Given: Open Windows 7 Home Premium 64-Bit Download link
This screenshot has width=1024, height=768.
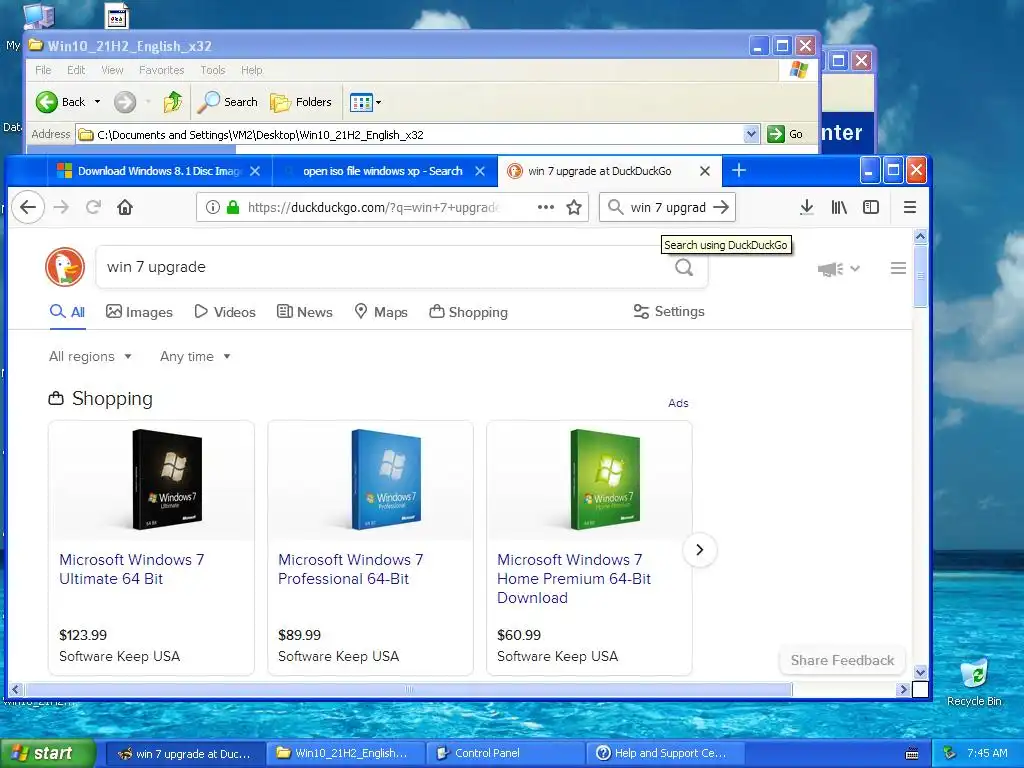Looking at the screenshot, I should tap(573, 579).
